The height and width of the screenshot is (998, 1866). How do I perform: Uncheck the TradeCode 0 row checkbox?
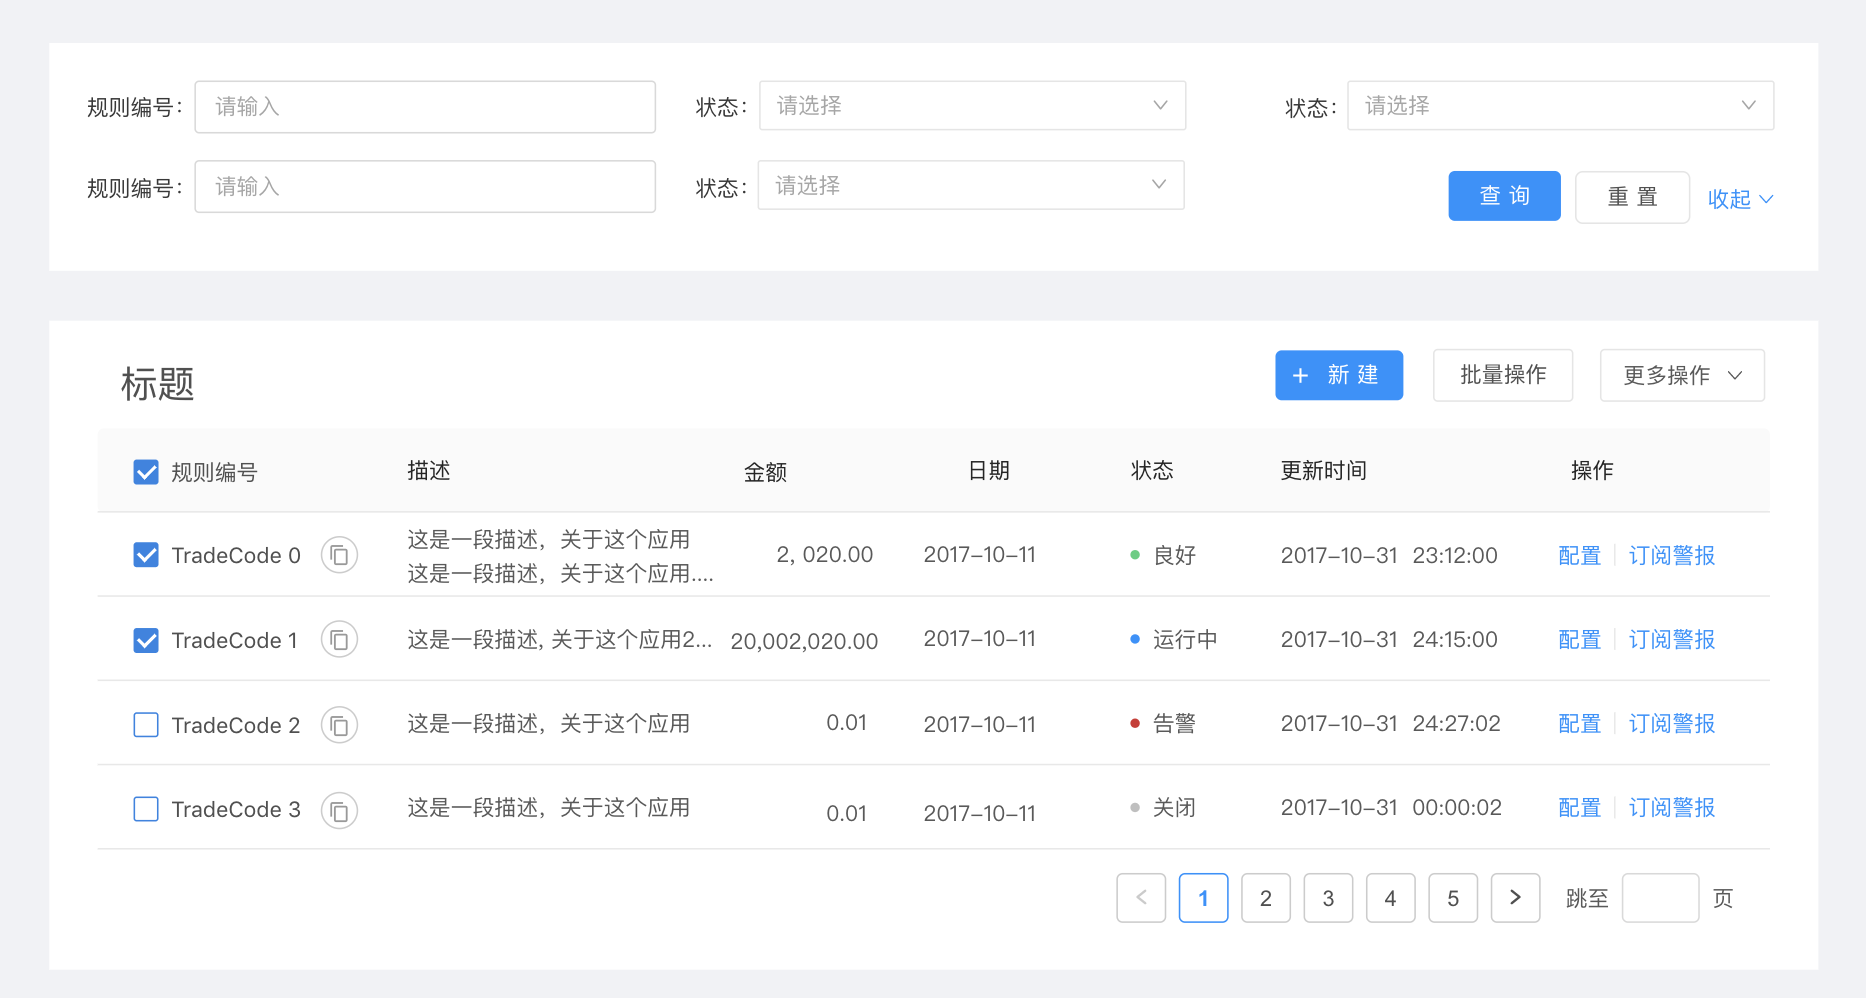[x=146, y=555]
